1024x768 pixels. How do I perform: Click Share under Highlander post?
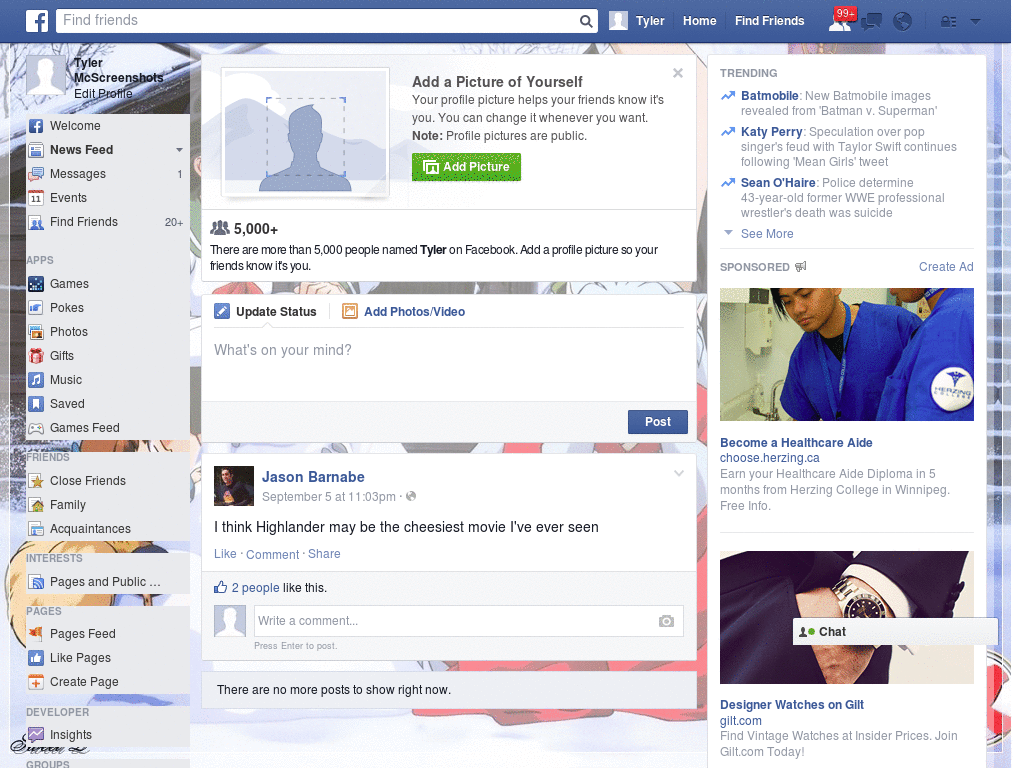click(x=324, y=554)
